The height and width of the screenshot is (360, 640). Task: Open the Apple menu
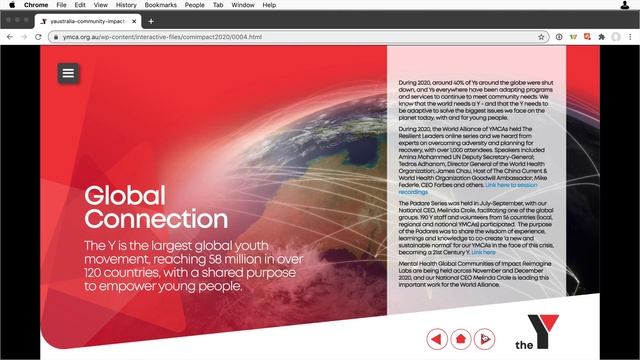point(12,5)
